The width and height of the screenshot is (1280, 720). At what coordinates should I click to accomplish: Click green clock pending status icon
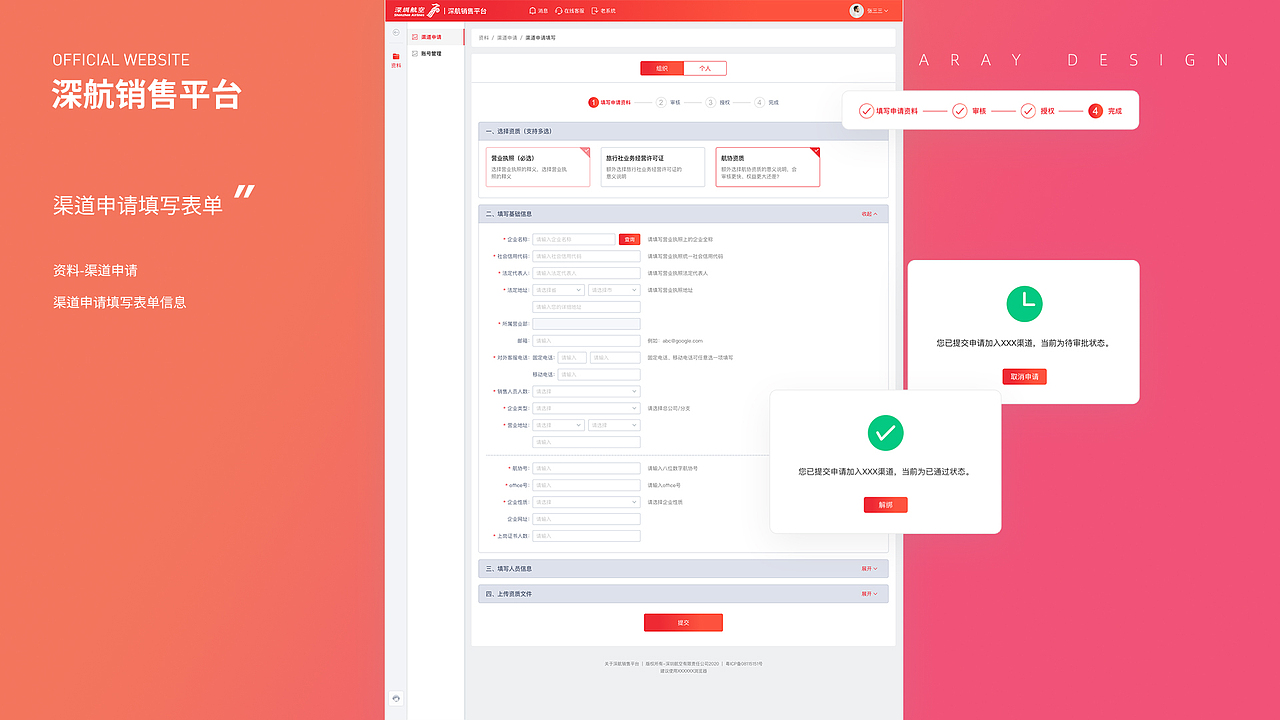[1024, 303]
